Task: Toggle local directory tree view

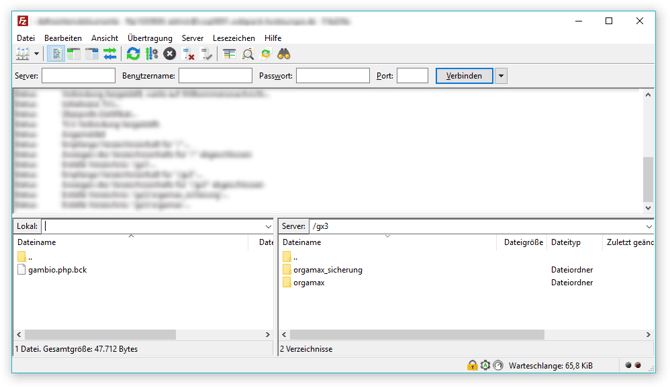Action: 74,54
